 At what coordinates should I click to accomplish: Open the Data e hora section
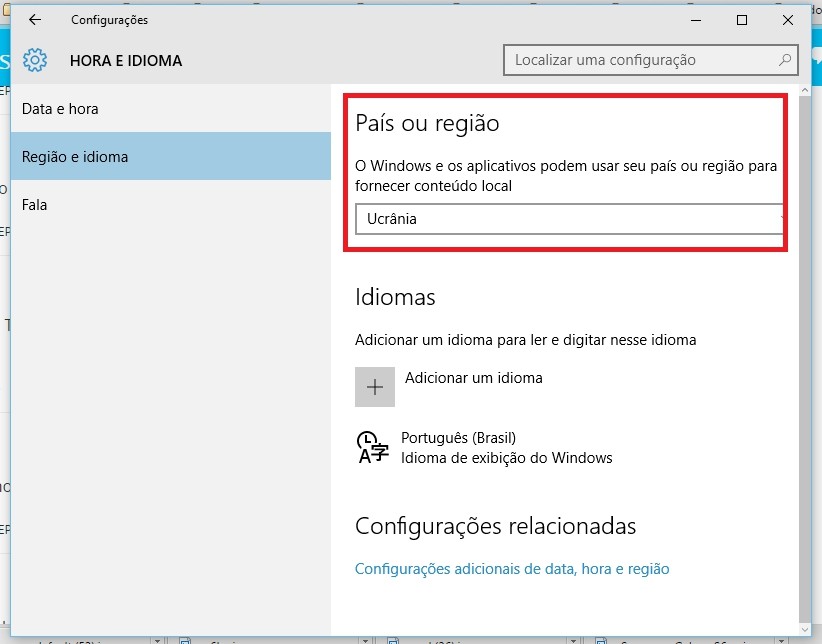[x=60, y=108]
